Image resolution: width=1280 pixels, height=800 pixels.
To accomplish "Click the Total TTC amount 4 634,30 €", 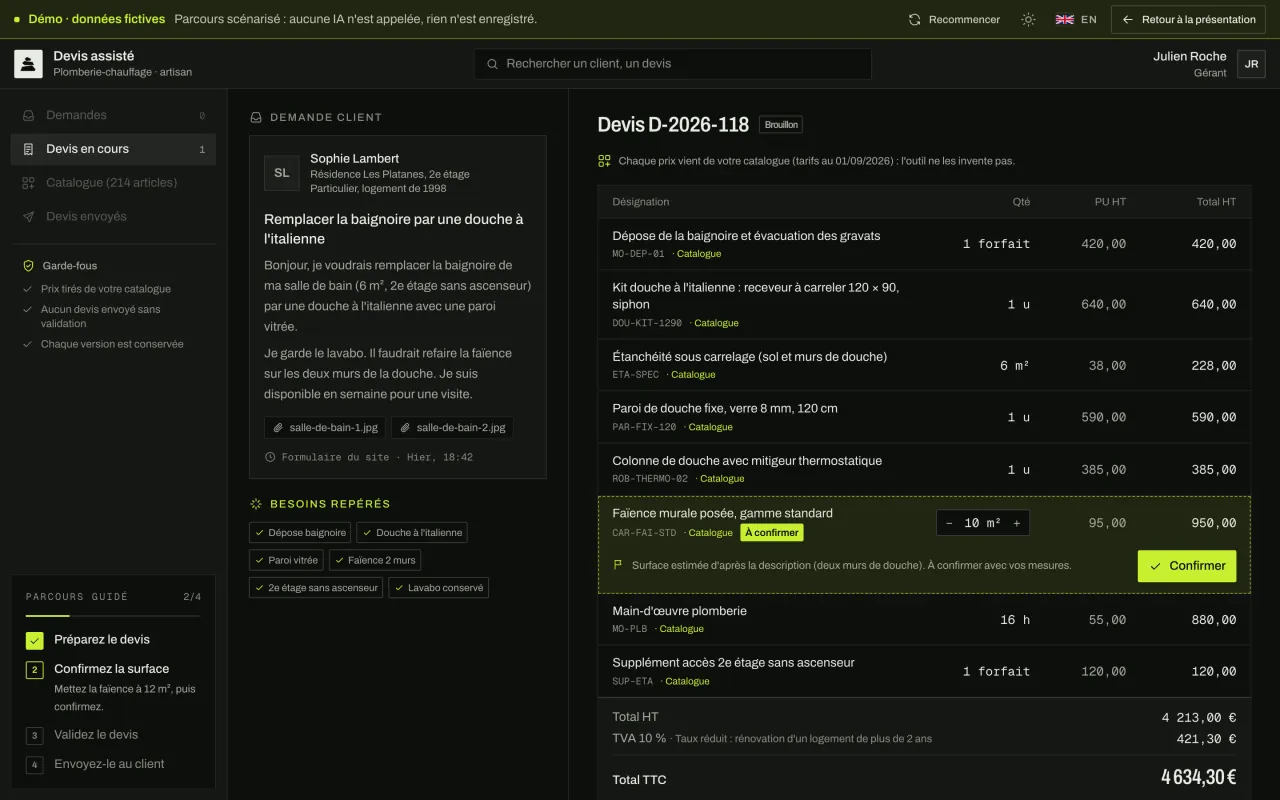I will click(x=1198, y=777).
